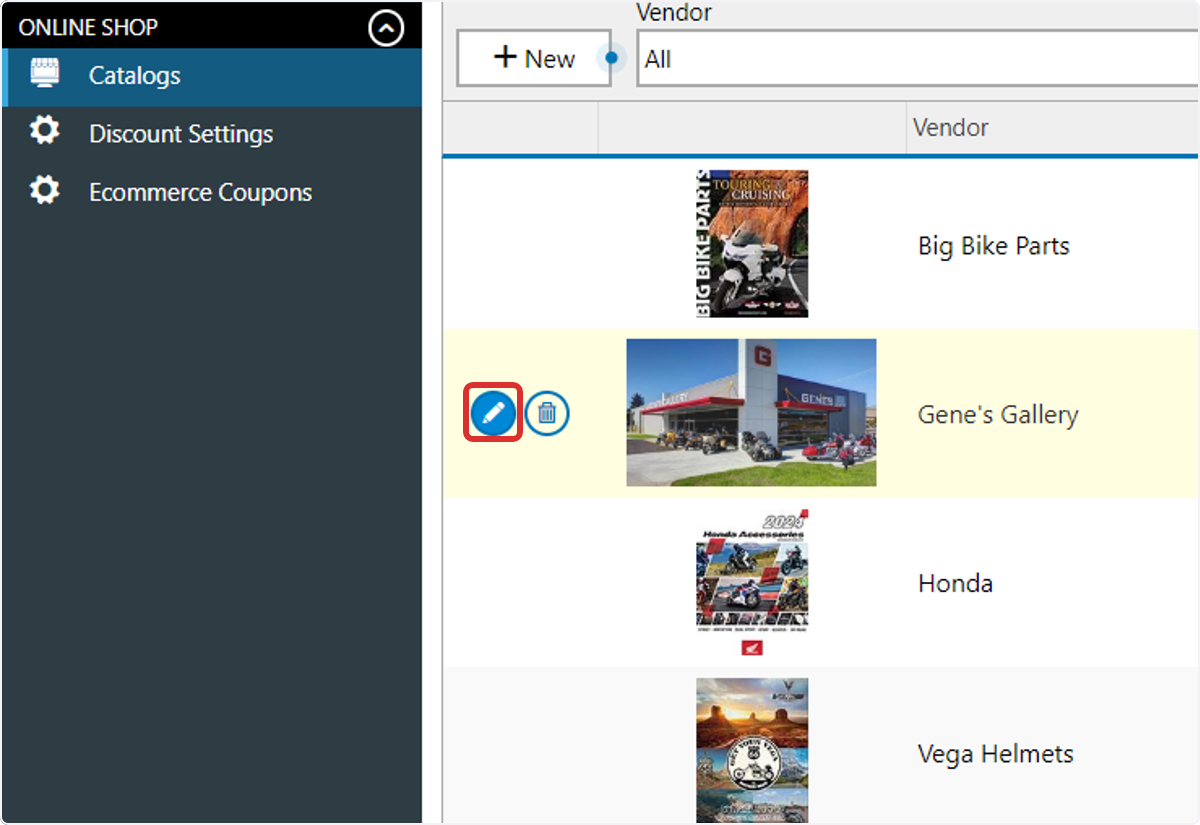Click the Catalogs calendar-style icon
The image size is (1200, 825).
click(x=44, y=73)
